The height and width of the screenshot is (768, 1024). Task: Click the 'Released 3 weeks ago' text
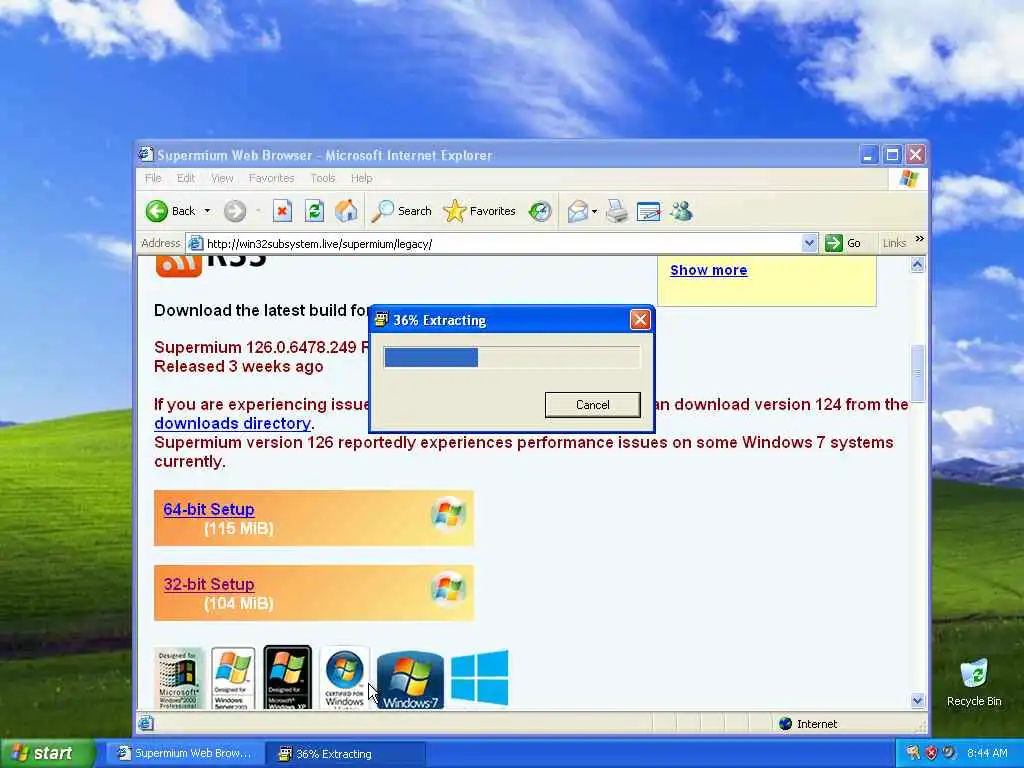pyautogui.click(x=238, y=366)
